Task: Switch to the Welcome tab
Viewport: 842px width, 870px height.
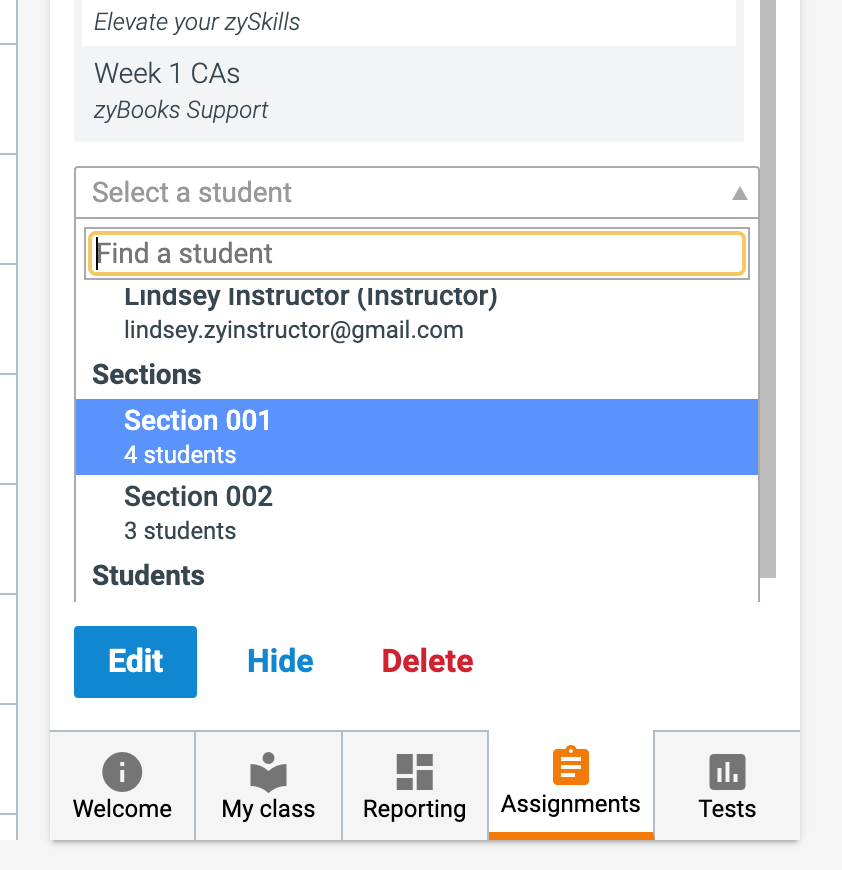Action: click(122, 786)
